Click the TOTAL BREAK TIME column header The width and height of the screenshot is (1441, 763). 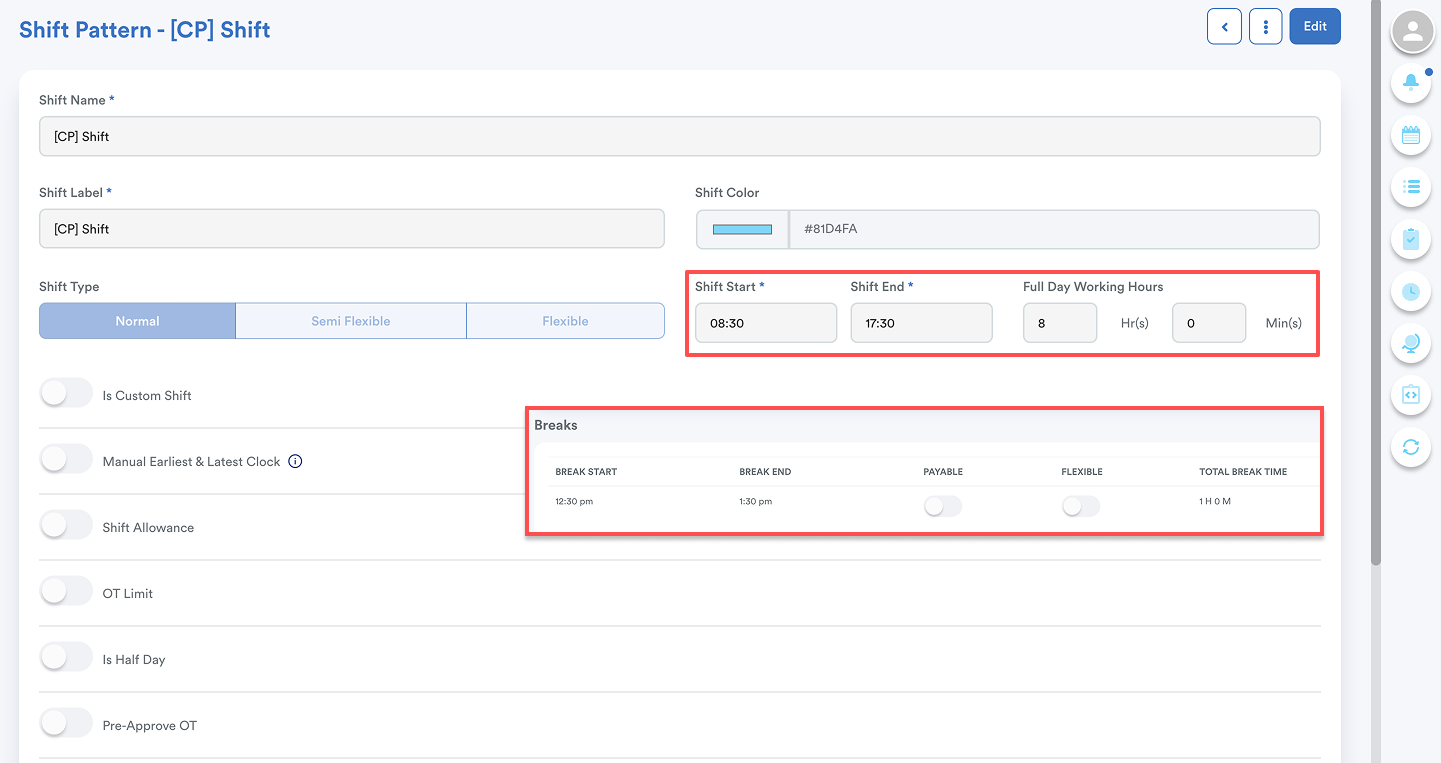click(1243, 472)
